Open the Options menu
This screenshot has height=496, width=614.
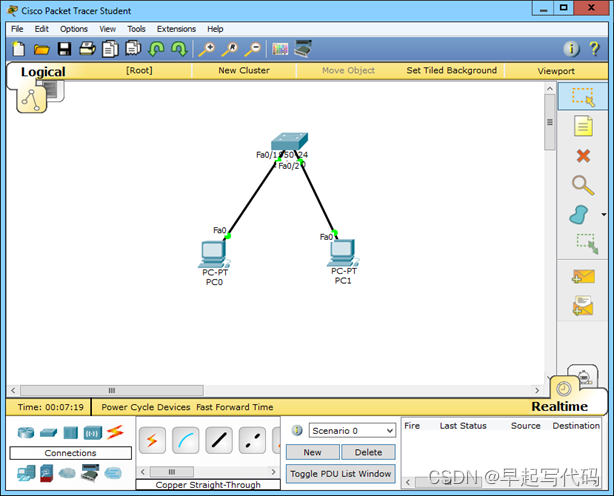[74, 29]
